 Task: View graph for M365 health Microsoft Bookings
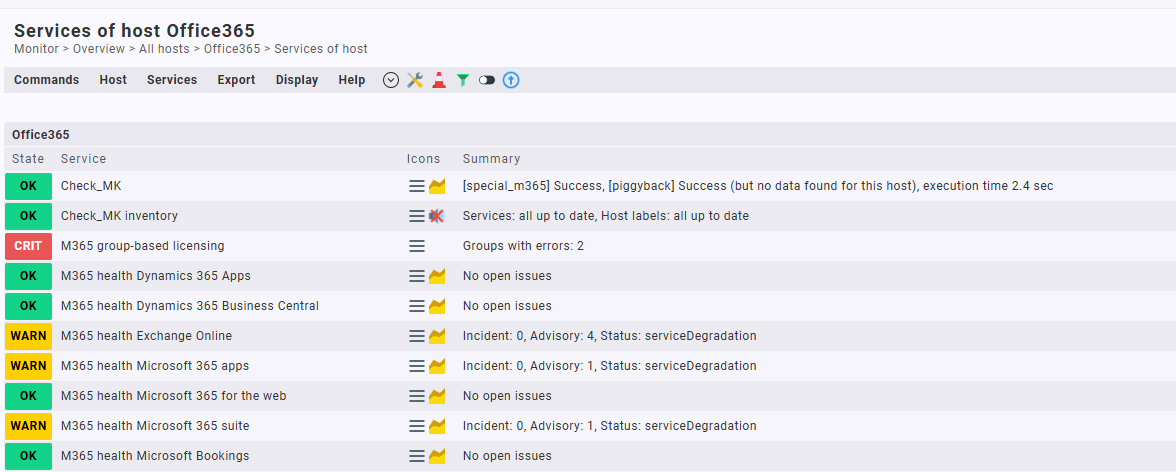tap(437, 456)
